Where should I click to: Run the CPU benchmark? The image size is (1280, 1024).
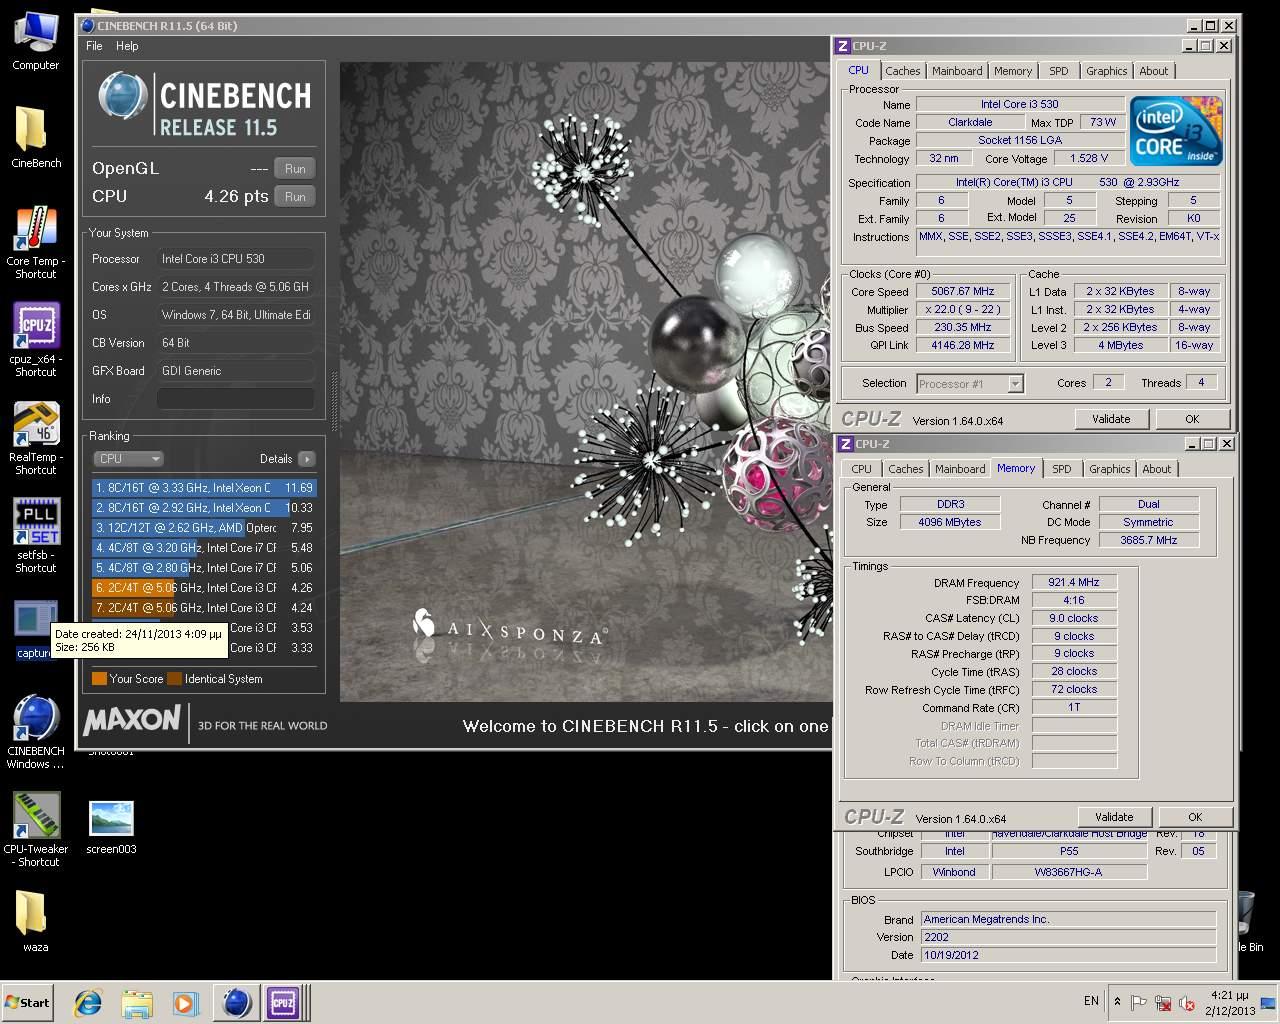[x=295, y=197]
